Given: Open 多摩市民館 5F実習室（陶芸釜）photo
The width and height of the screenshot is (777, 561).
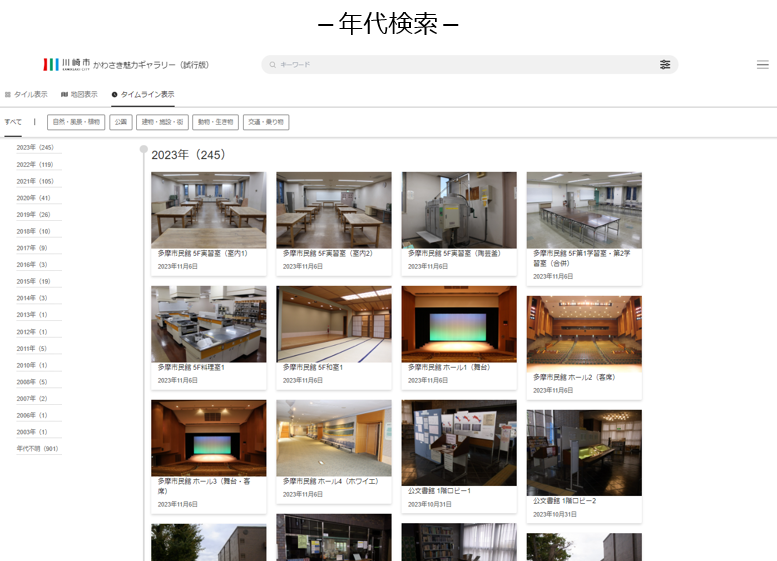Looking at the screenshot, I should coord(459,210).
